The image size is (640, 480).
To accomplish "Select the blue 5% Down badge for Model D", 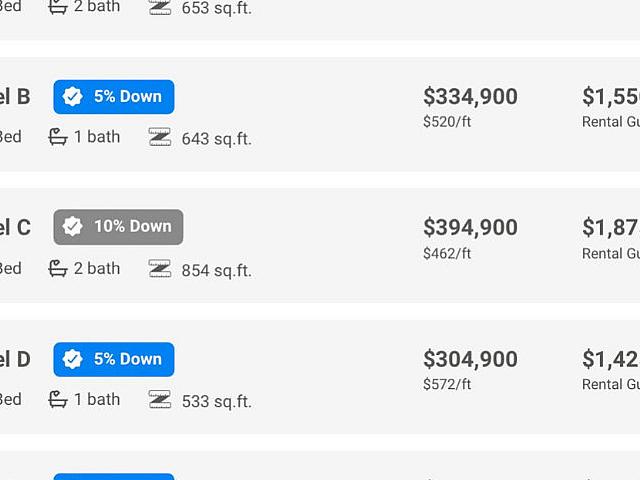I will (x=114, y=360).
